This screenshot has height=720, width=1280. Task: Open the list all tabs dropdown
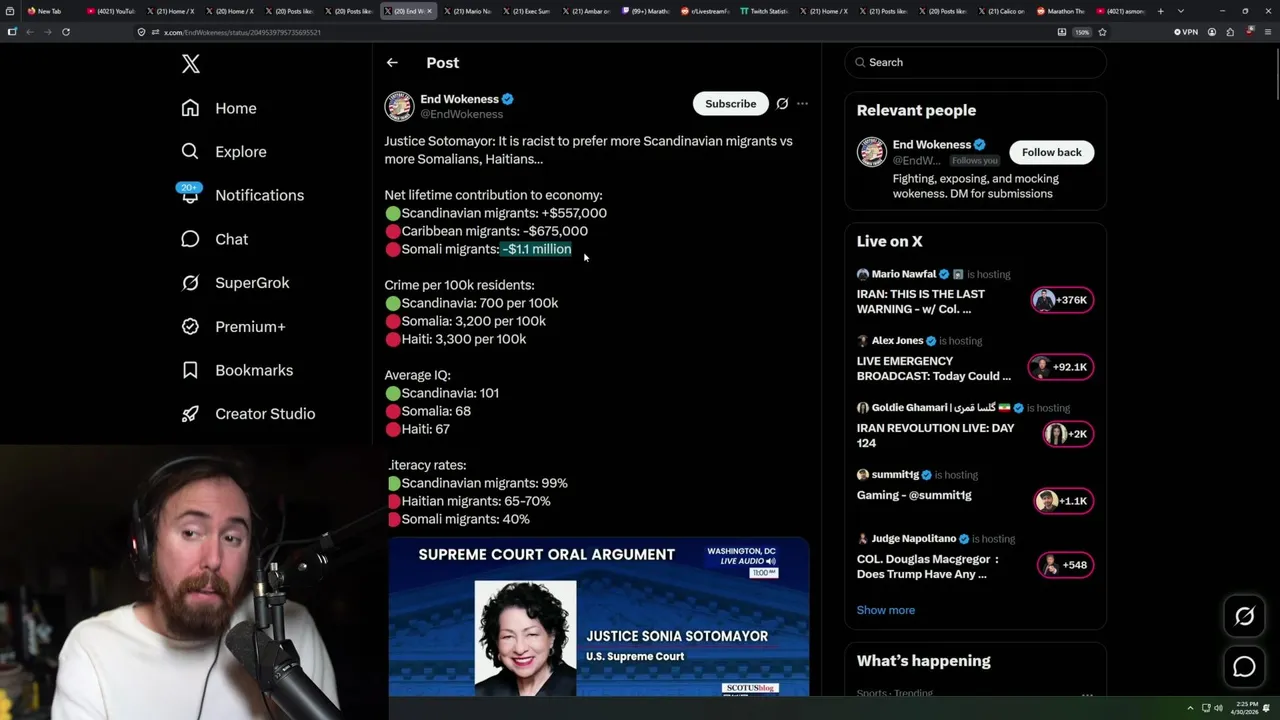1181,11
